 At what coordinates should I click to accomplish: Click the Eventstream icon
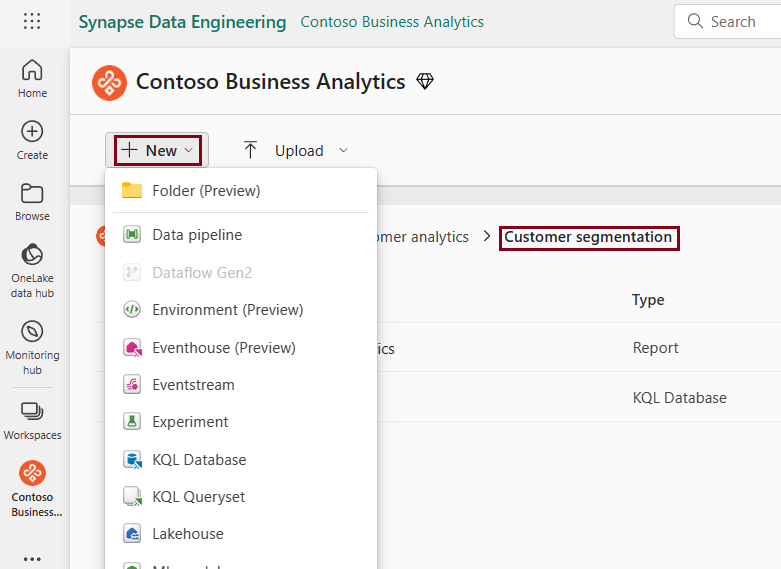[132, 385]
